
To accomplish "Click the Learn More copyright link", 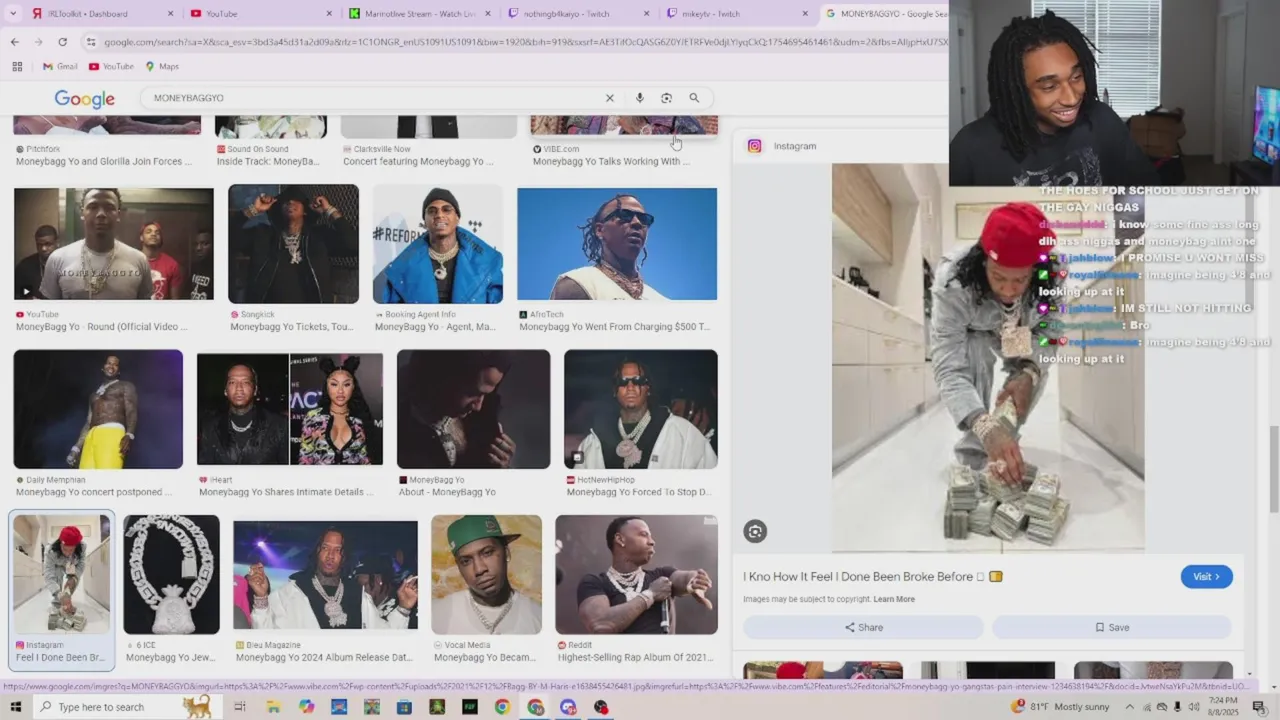I will click(x=894, y=599).
